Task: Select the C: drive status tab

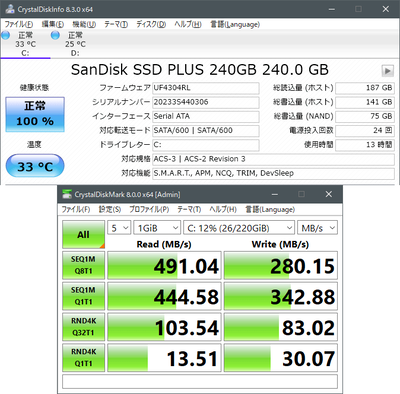Action: tap(25, 44)
